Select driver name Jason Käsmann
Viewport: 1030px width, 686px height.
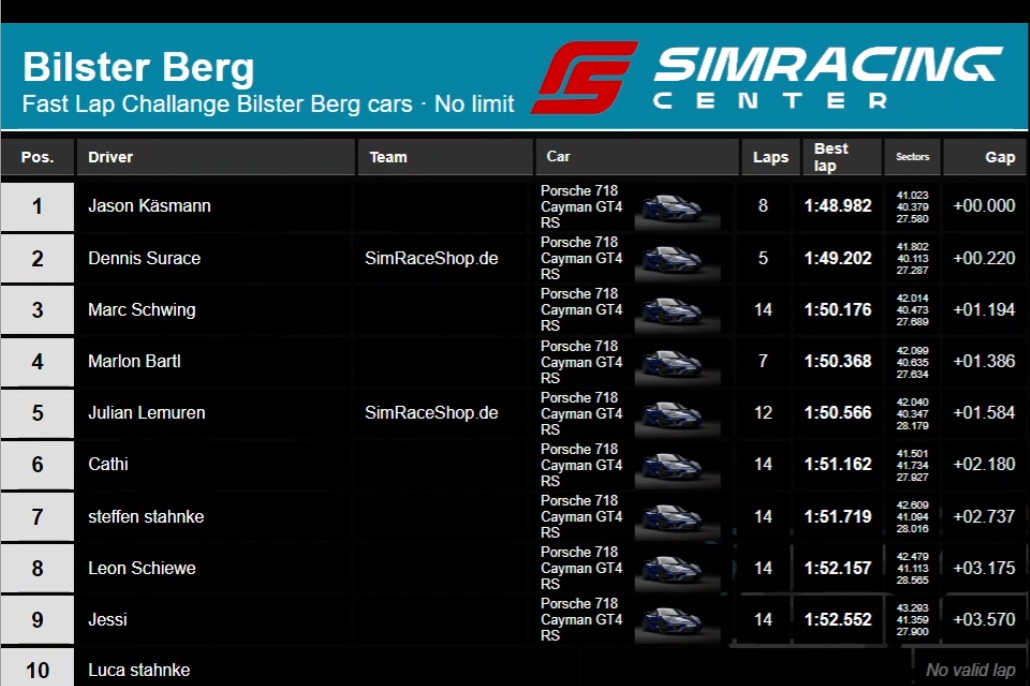[x=149, y=206]
